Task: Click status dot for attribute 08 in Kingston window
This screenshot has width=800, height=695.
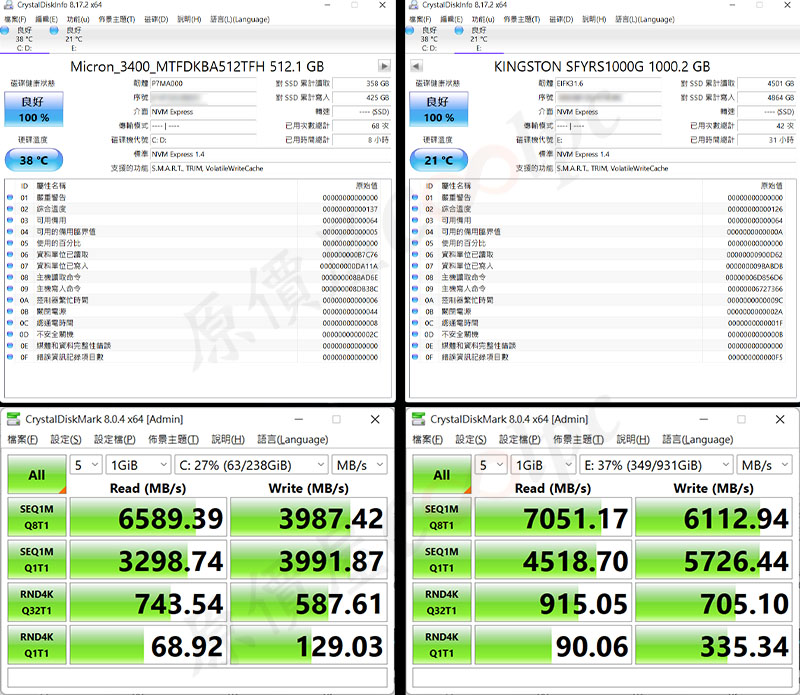Action: 415,277
